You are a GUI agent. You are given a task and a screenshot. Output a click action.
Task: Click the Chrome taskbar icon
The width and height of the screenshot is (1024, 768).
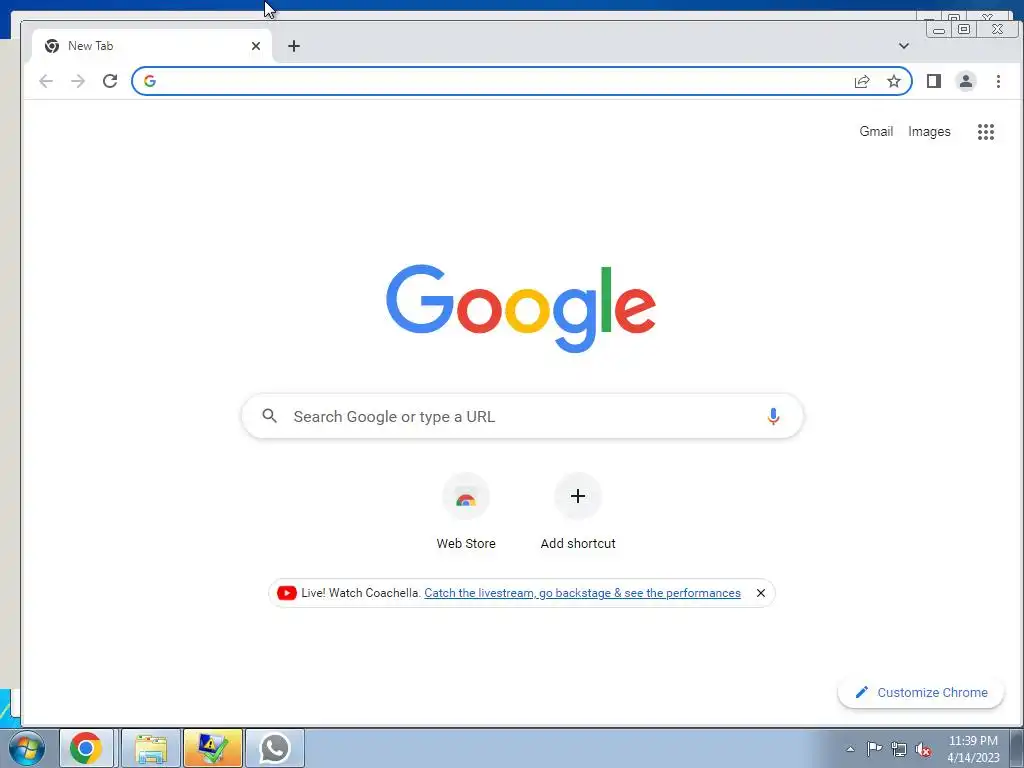coord(86,748)
